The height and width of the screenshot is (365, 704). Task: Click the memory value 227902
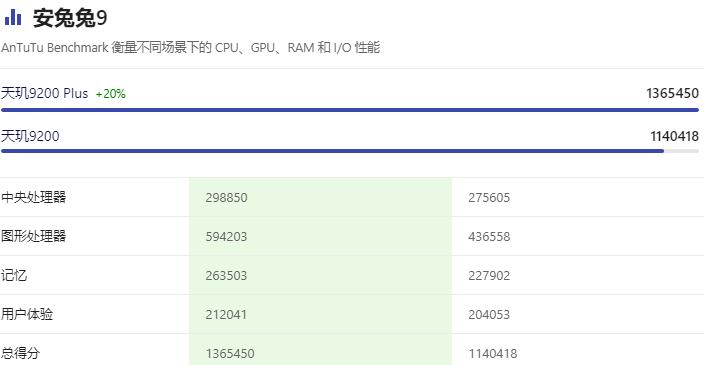[489, 276]
